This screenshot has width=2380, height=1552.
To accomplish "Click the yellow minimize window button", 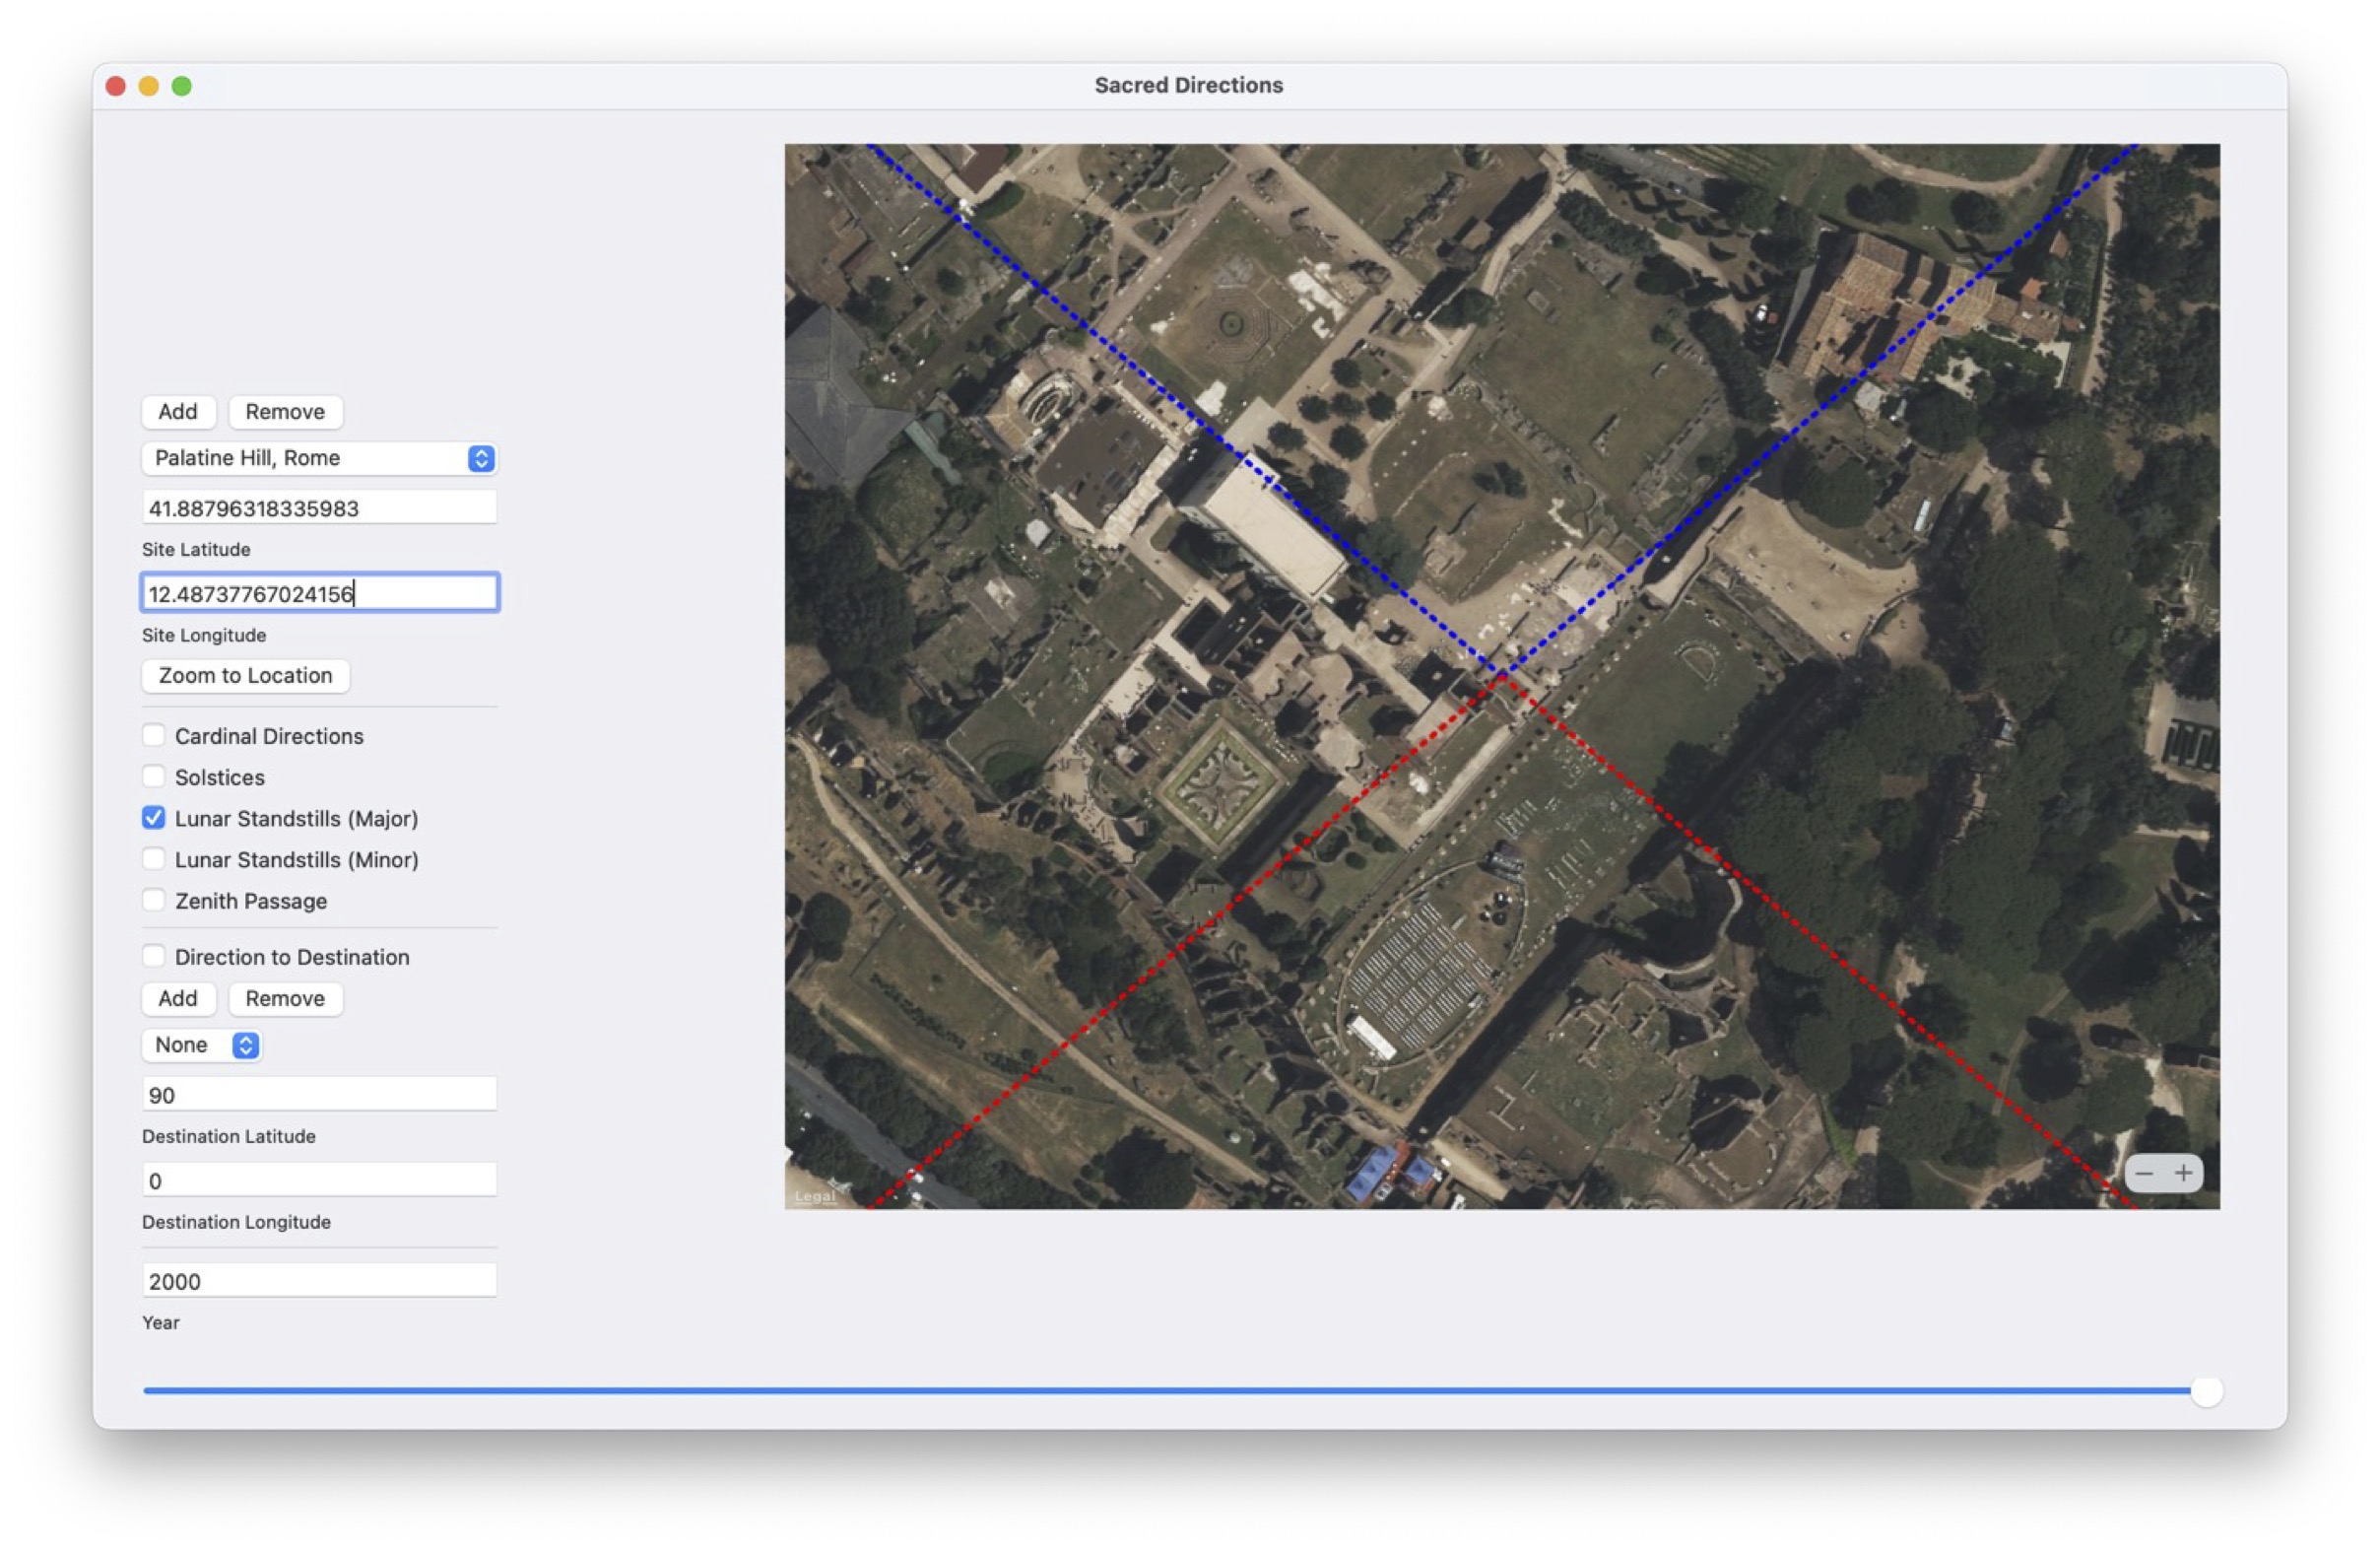I will 149,86.
